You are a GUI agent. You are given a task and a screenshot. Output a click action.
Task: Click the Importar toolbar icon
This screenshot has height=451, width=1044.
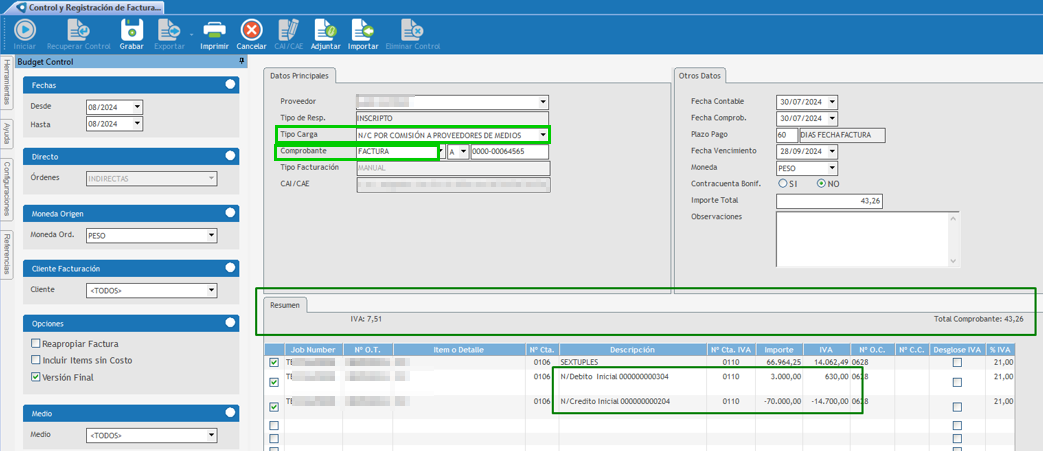pyautogui.click(x=363, y=30)
